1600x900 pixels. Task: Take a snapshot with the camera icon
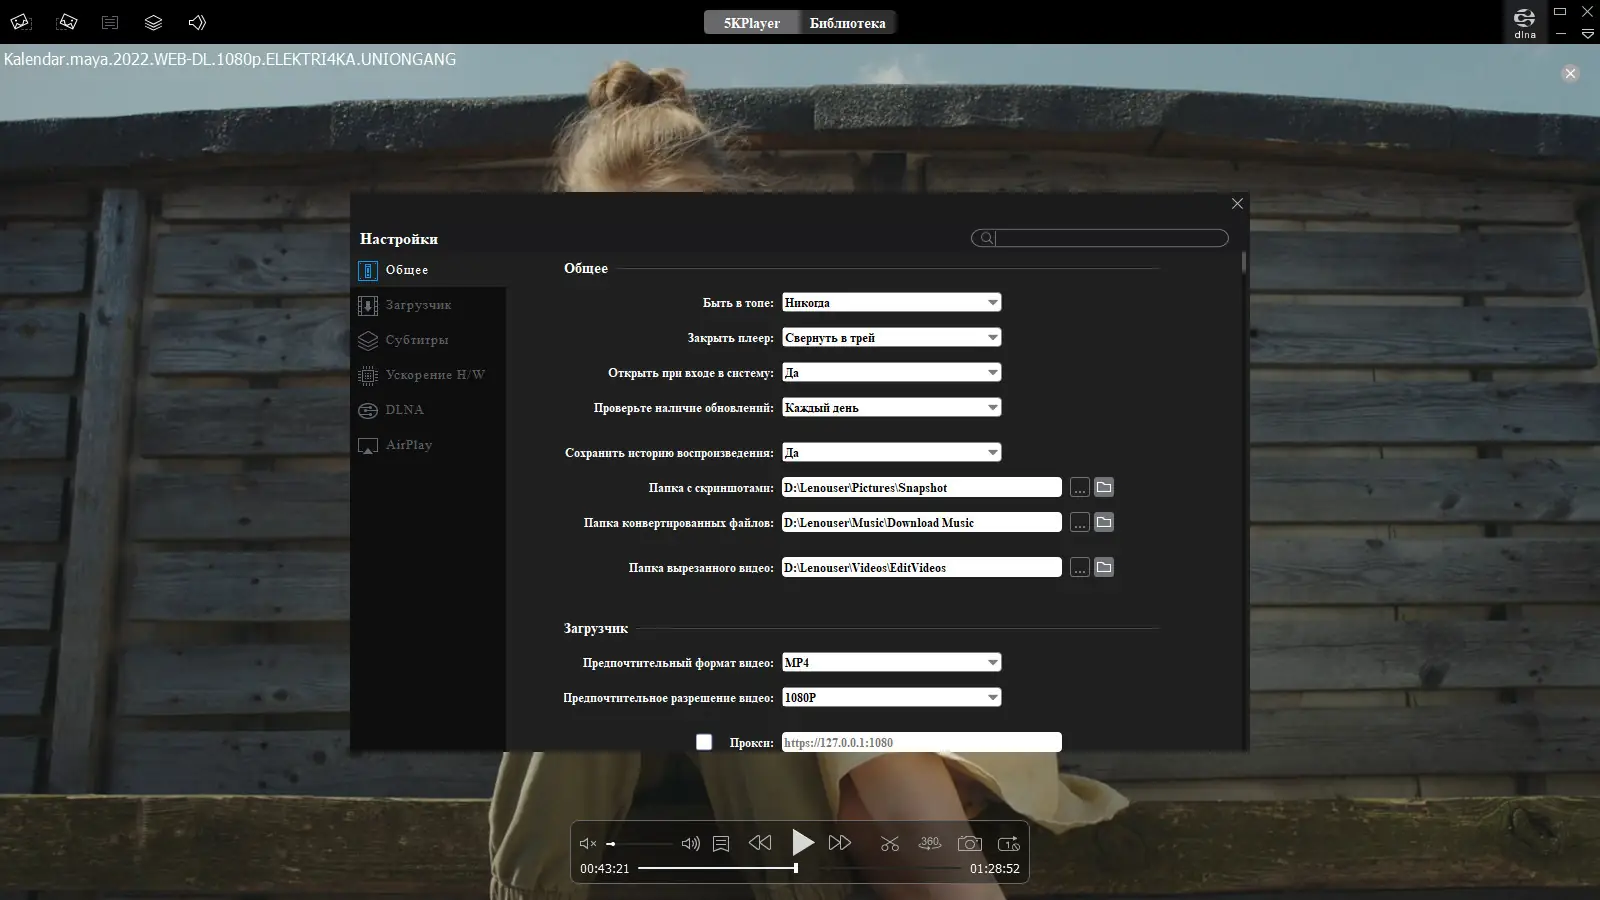(x=969, y=843)
